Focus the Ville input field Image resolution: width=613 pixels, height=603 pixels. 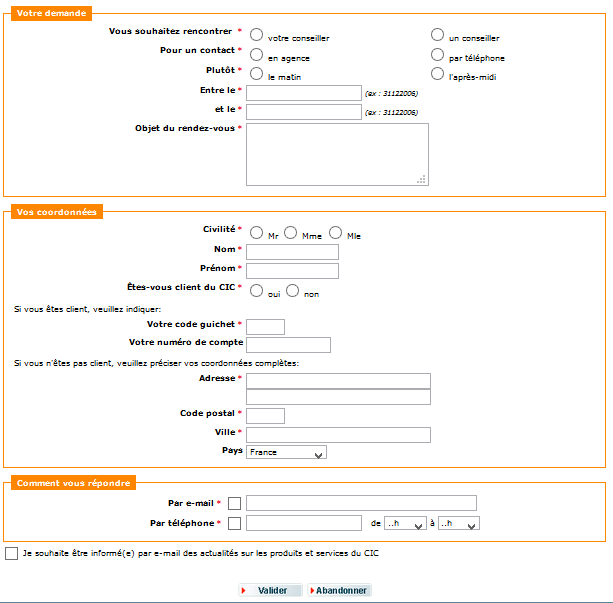[339, 435]
